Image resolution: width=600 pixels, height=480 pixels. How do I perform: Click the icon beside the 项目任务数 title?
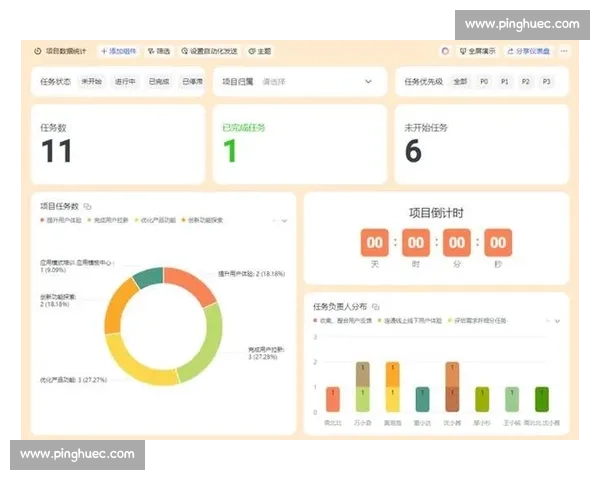tap(88, 206)
